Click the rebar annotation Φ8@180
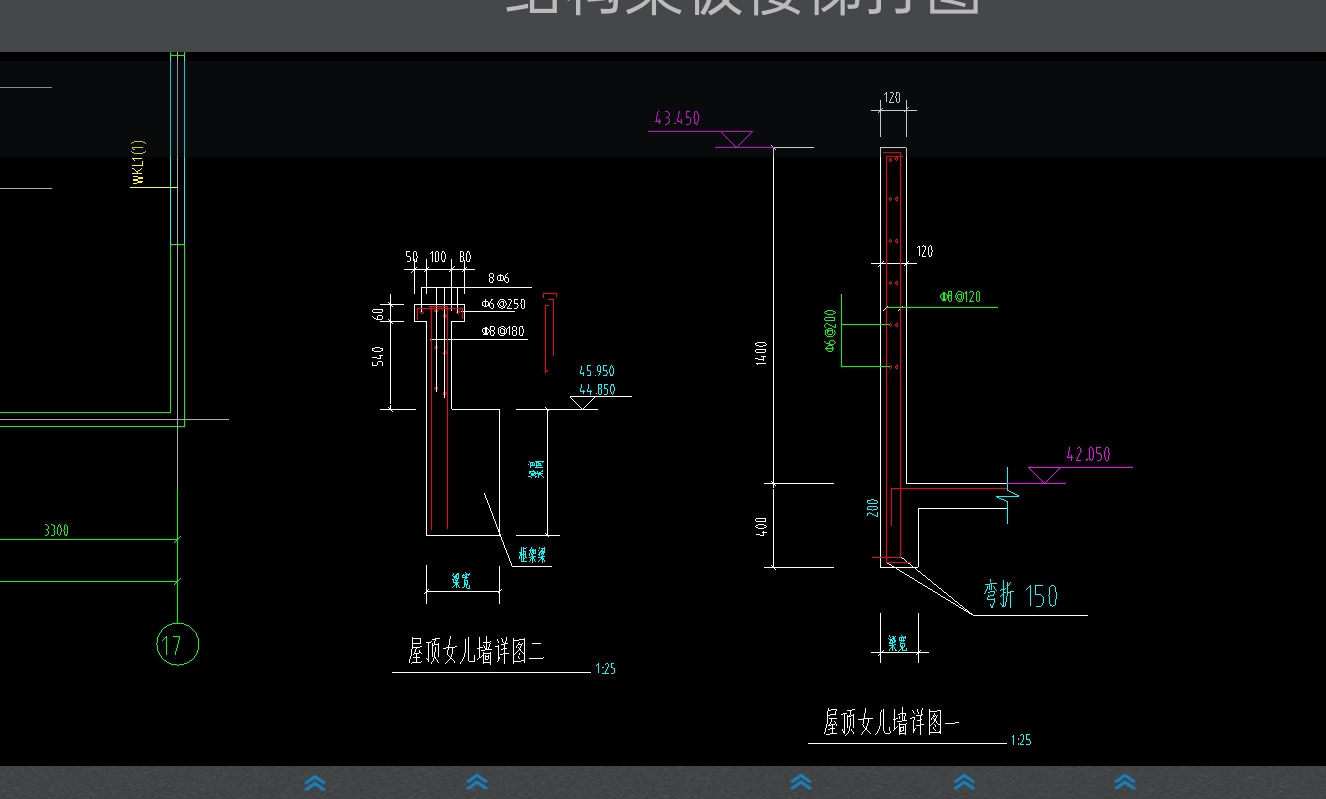This screenshot has height=799, width=1326. [503, 331]
